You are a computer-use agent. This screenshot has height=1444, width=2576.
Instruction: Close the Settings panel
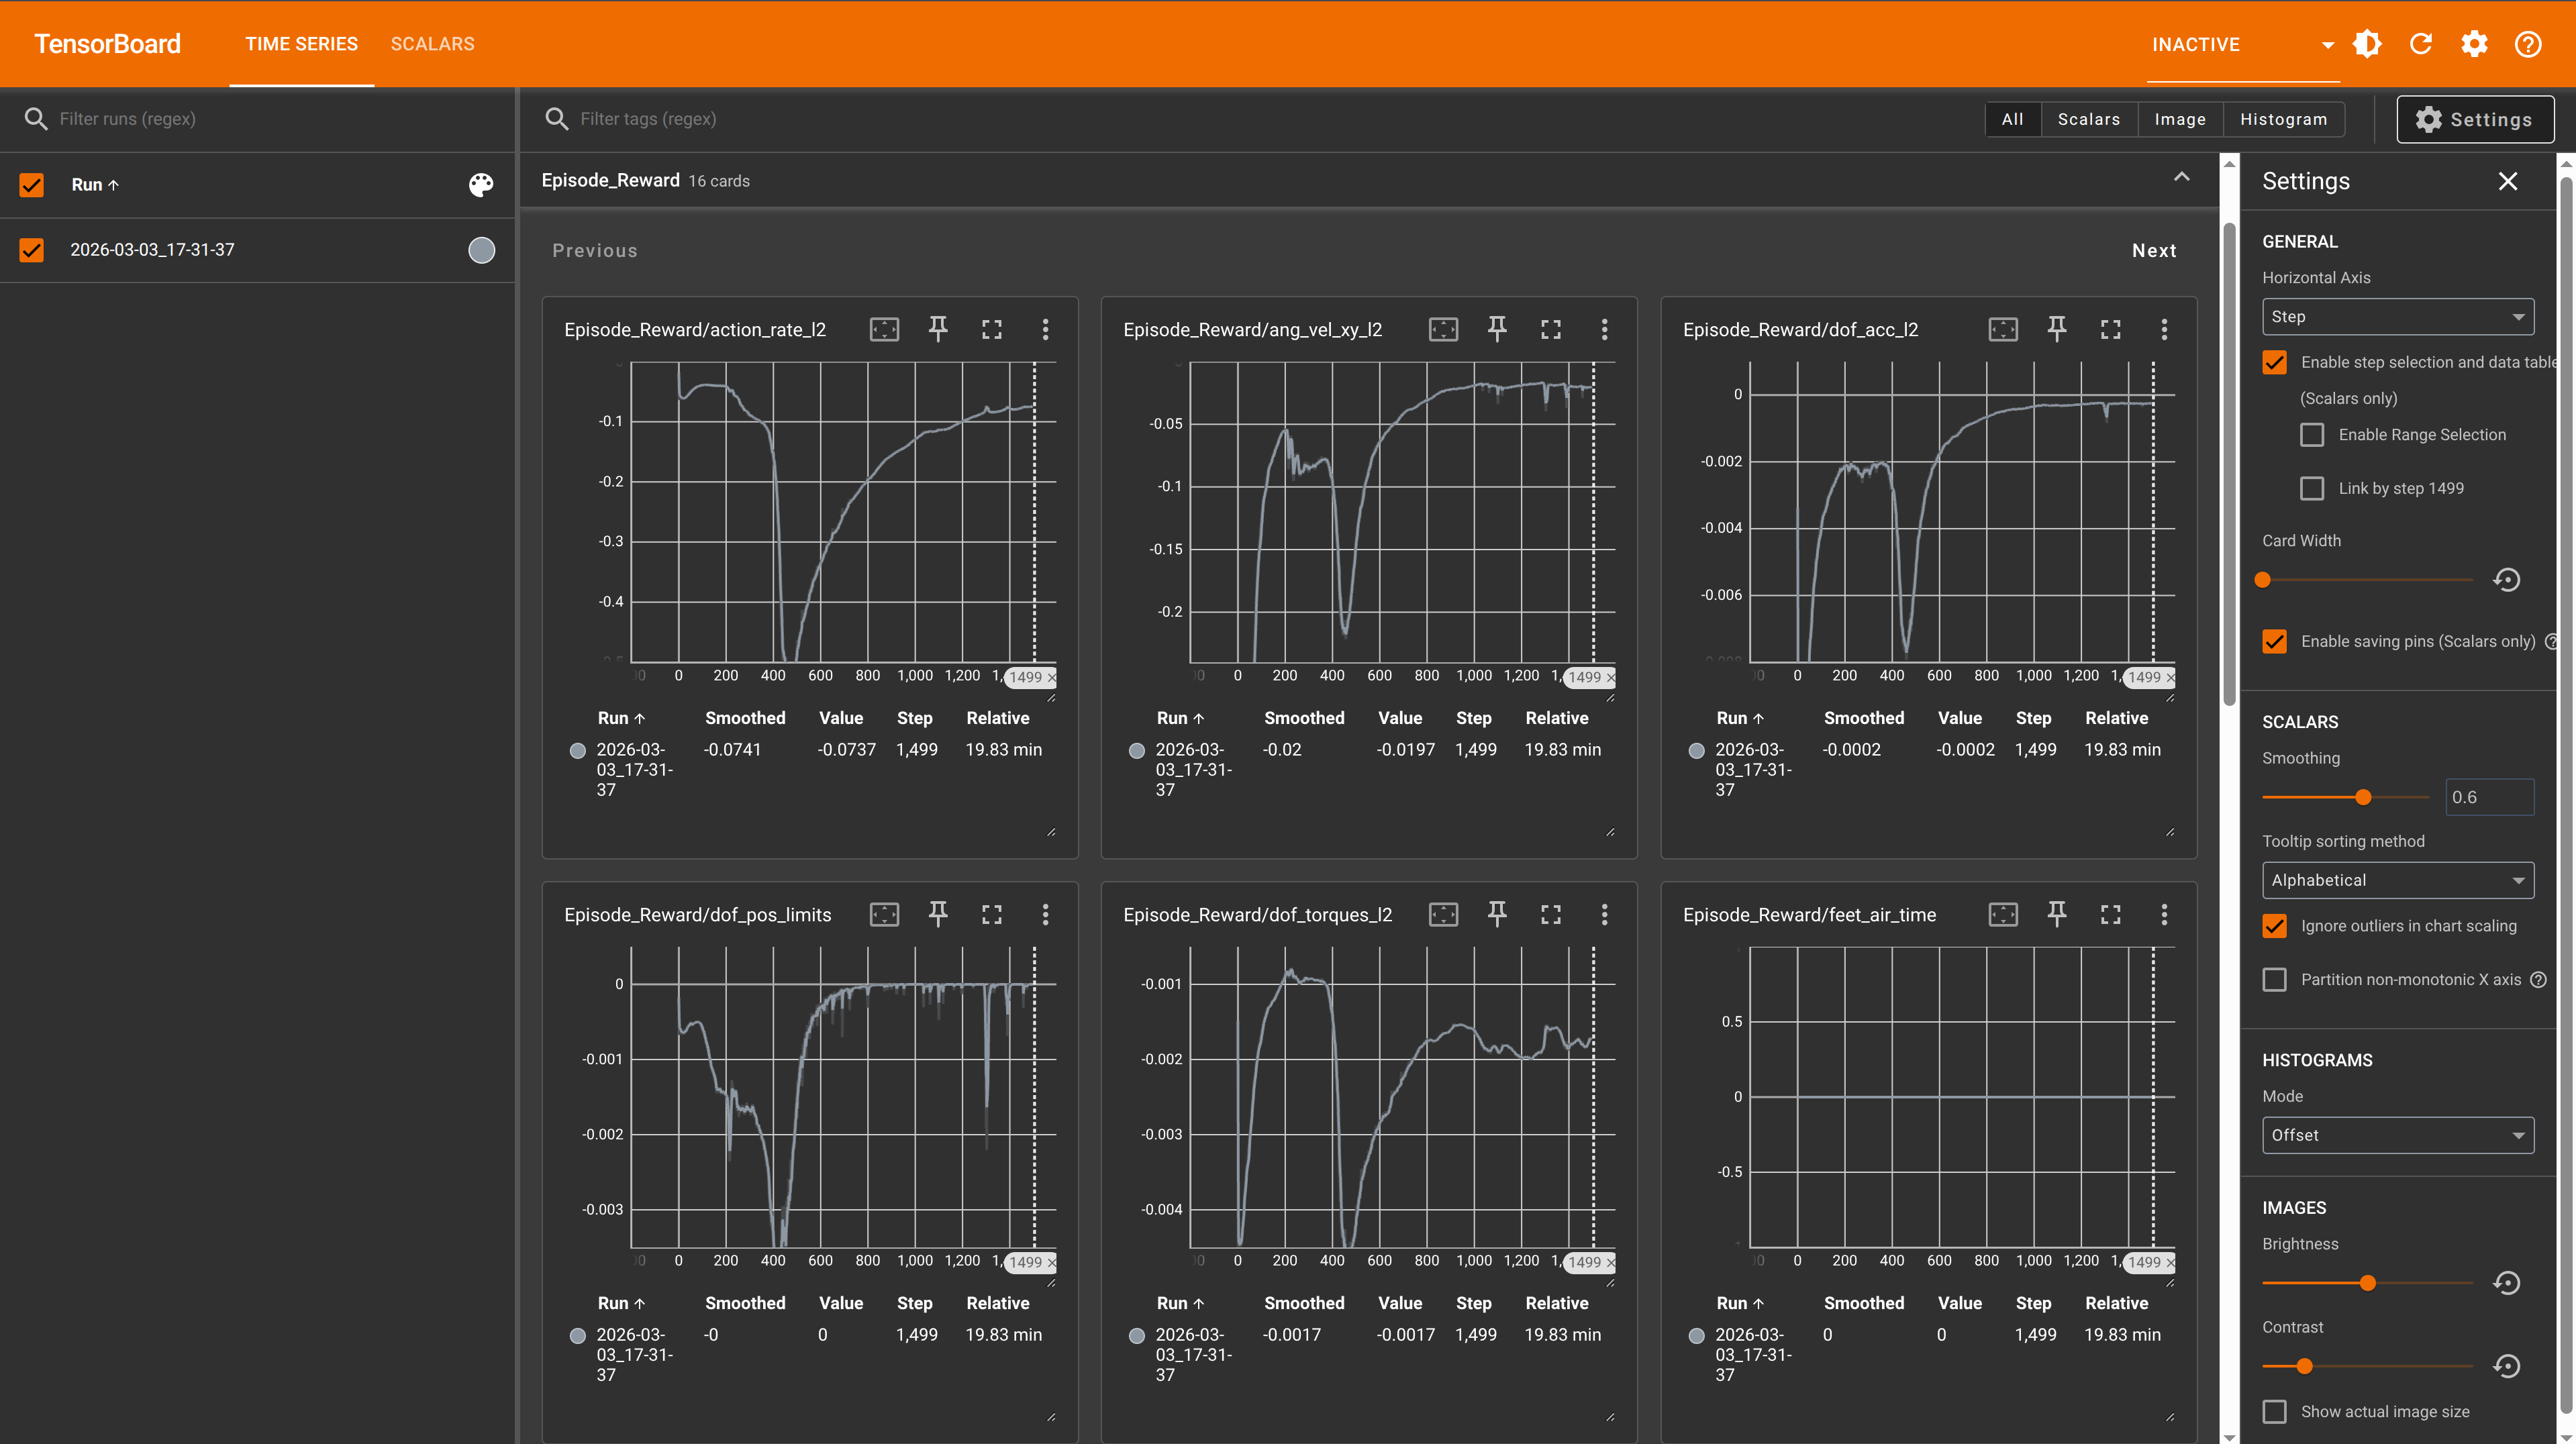(x=2508, y=181)
